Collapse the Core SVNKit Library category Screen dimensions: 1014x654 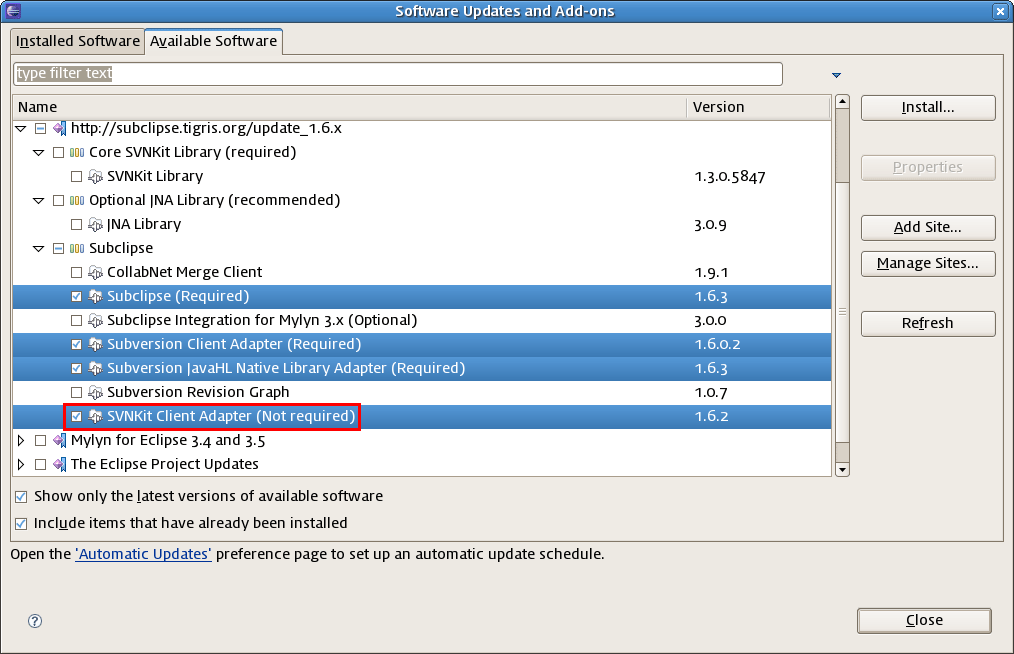click(39, 153)
